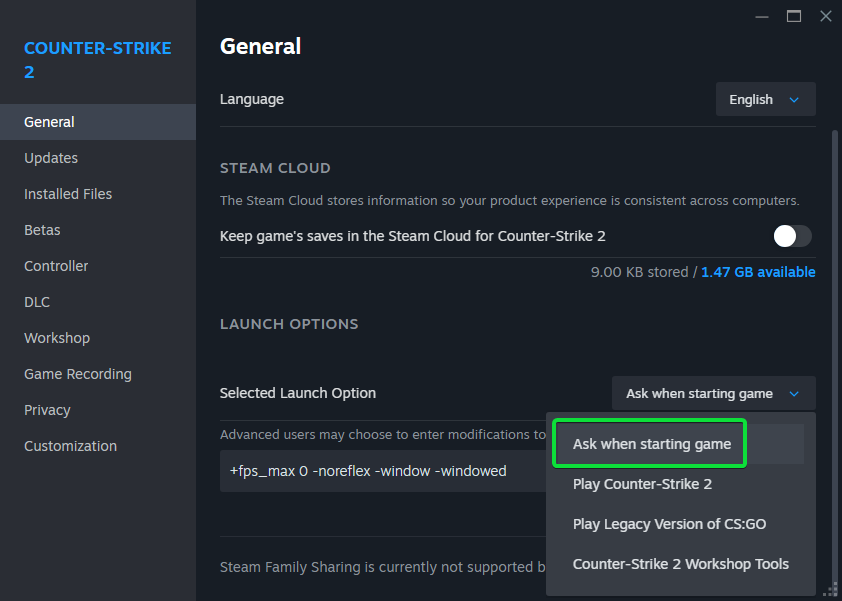
Task: Open Controller settings page
Action: [x=56, y=266]
